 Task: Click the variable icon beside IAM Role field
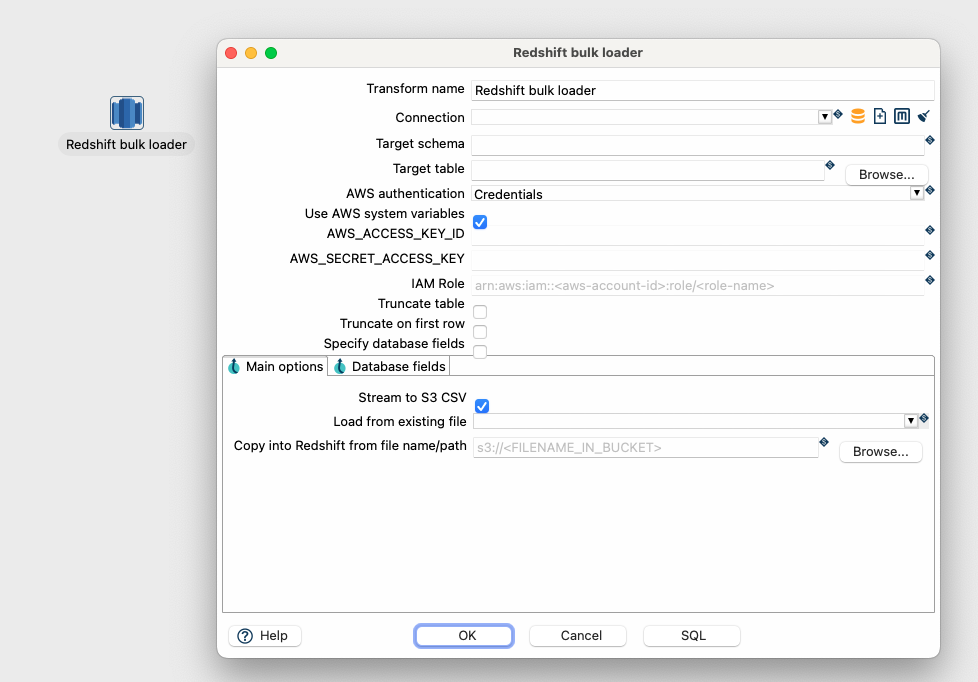pyautogui.click(x=930, y=281)
